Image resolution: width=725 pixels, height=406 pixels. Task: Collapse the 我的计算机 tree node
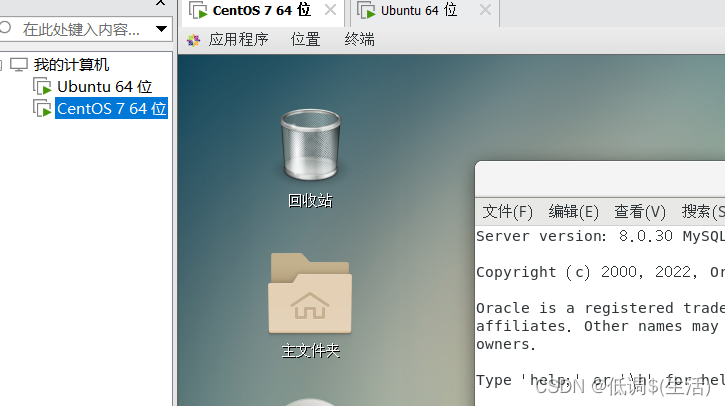pos(1,65)
